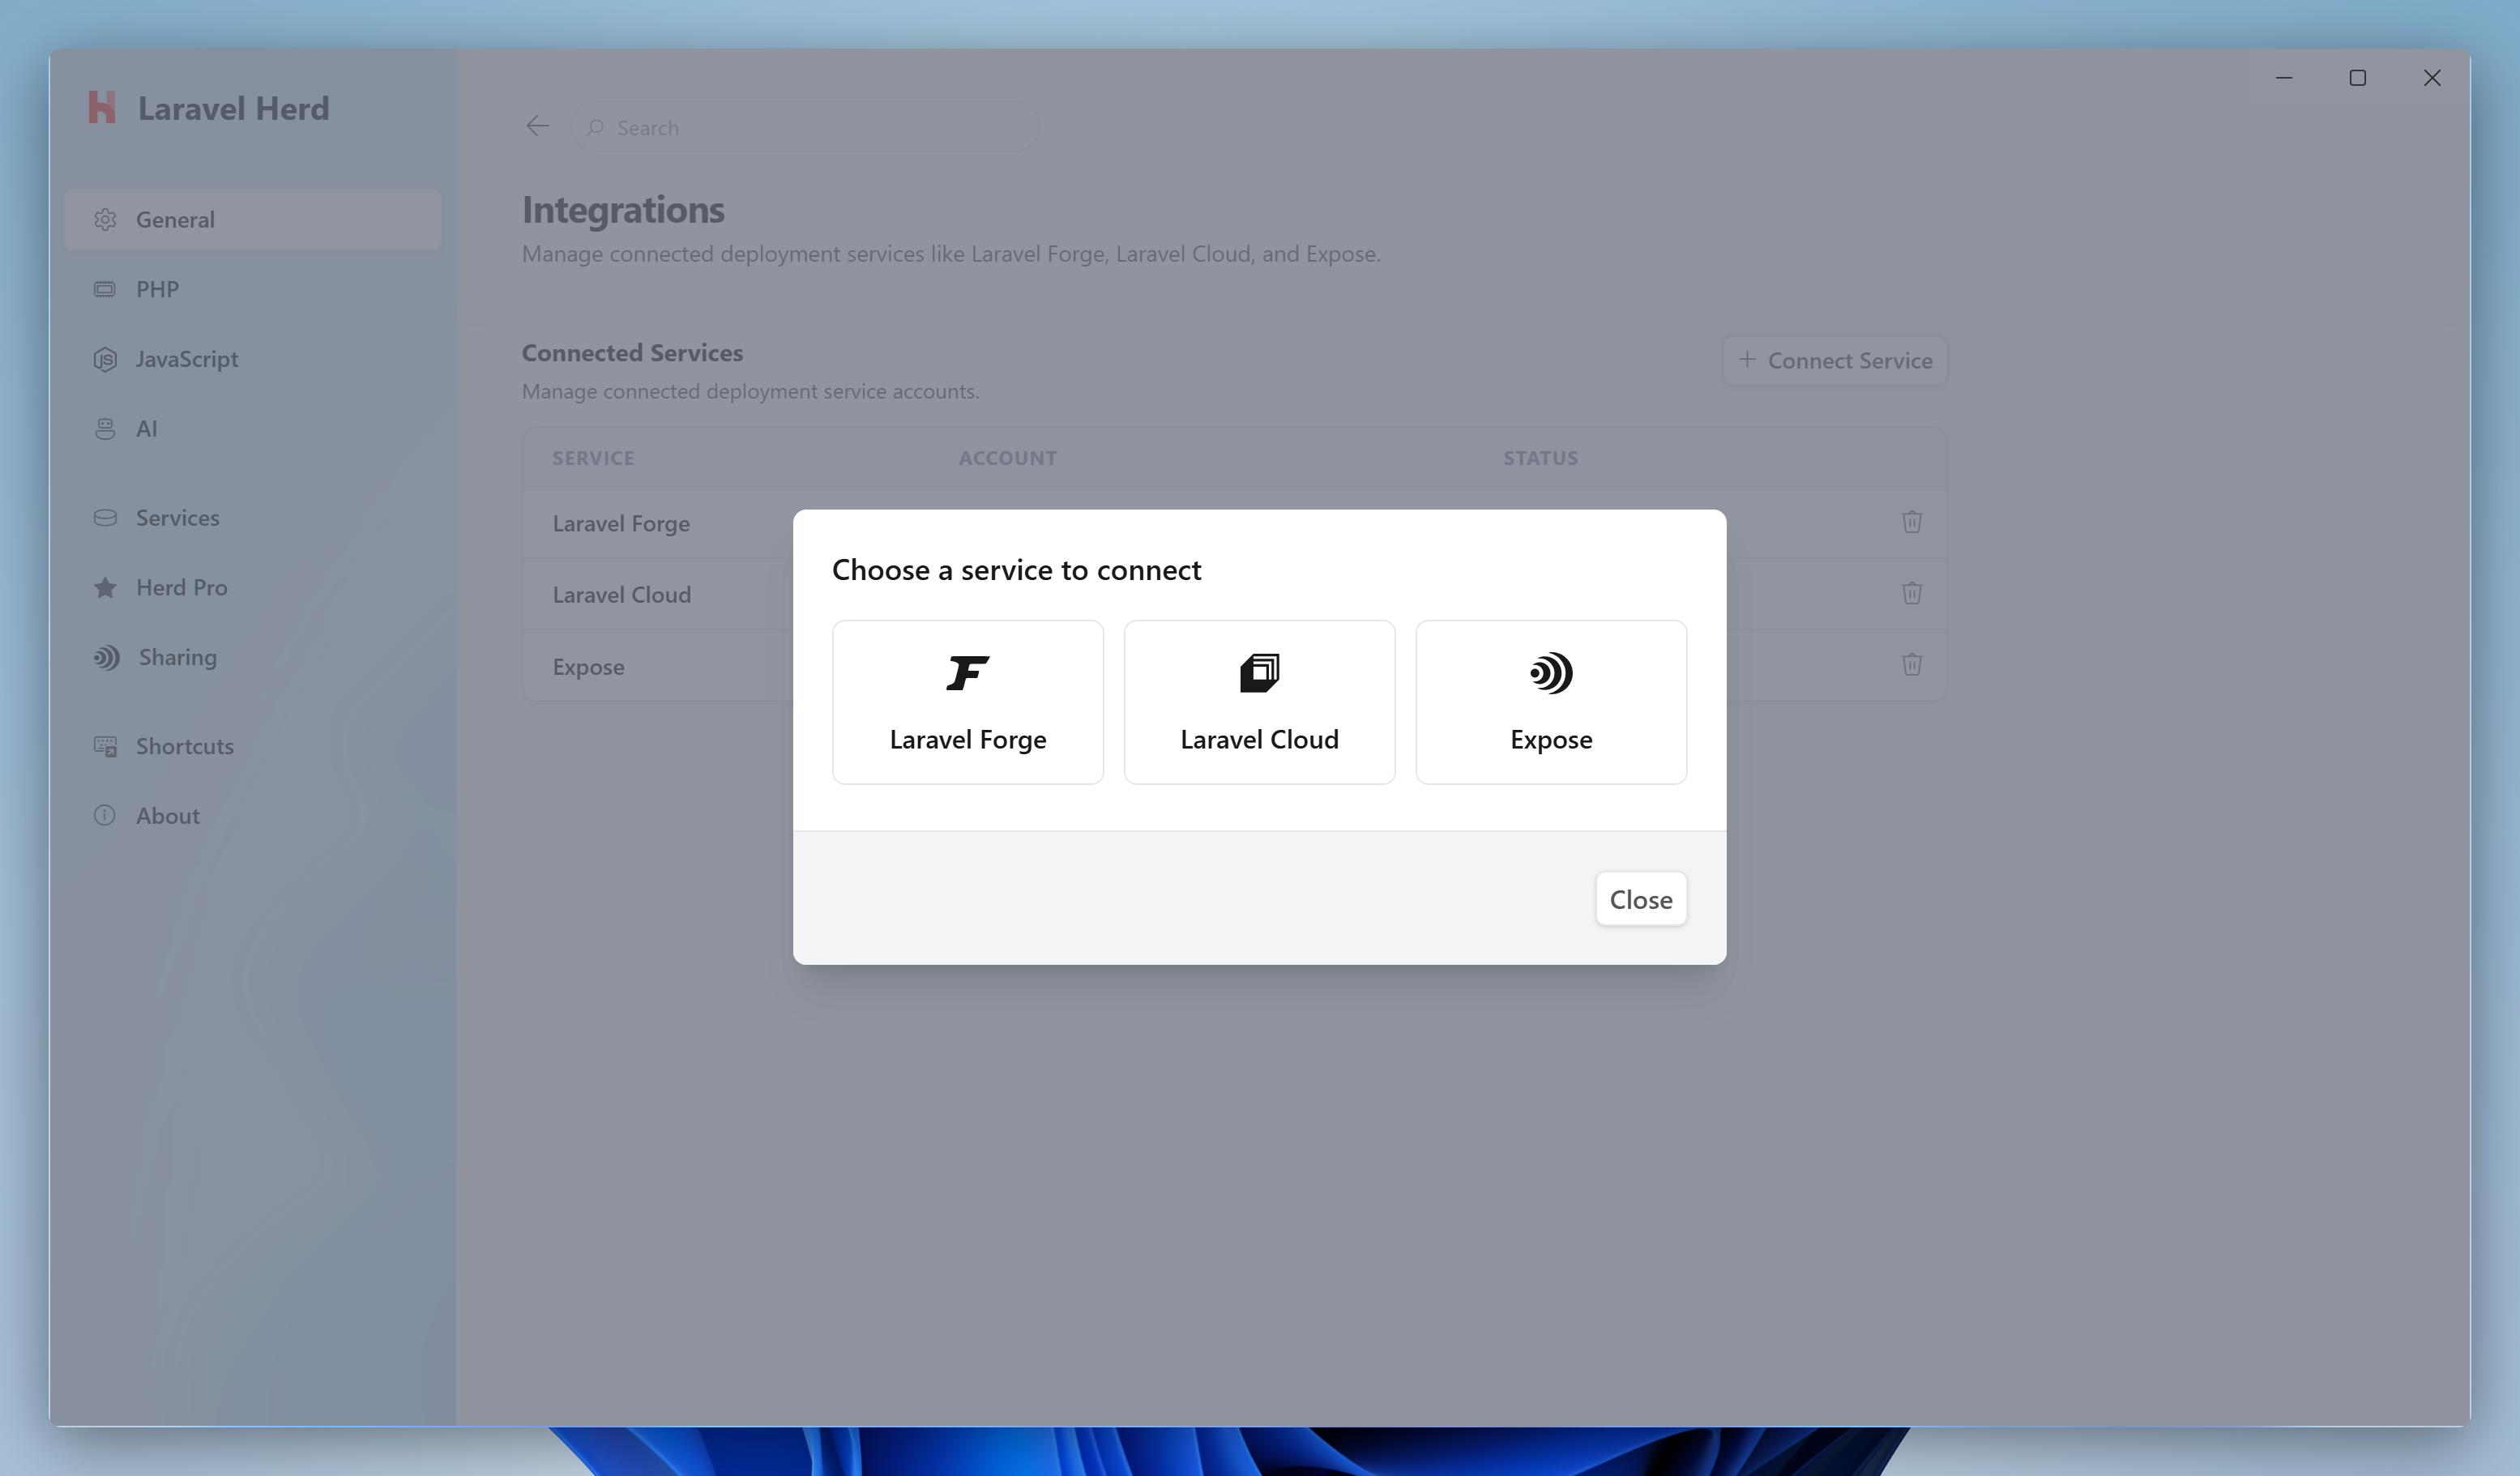
Task: Click the Laravel Cloud stacked squares icon
Action: (x=1259, y=673)
